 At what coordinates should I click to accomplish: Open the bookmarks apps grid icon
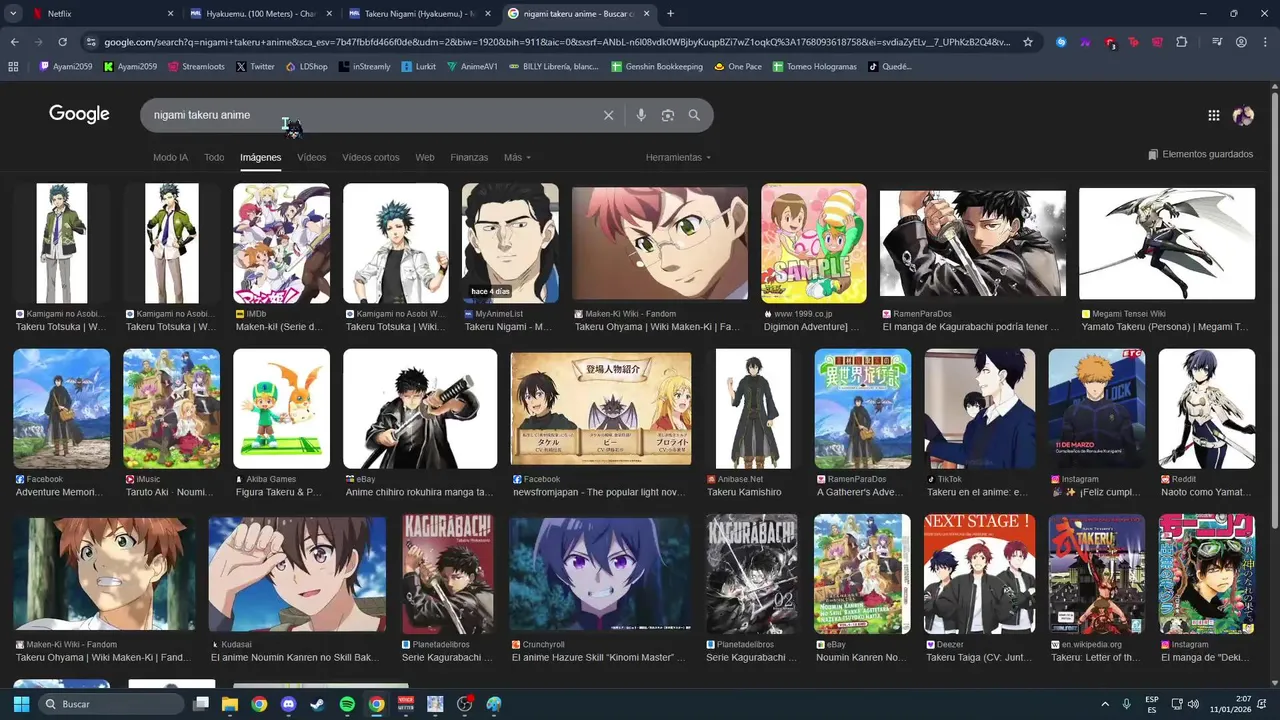point(13,67)
